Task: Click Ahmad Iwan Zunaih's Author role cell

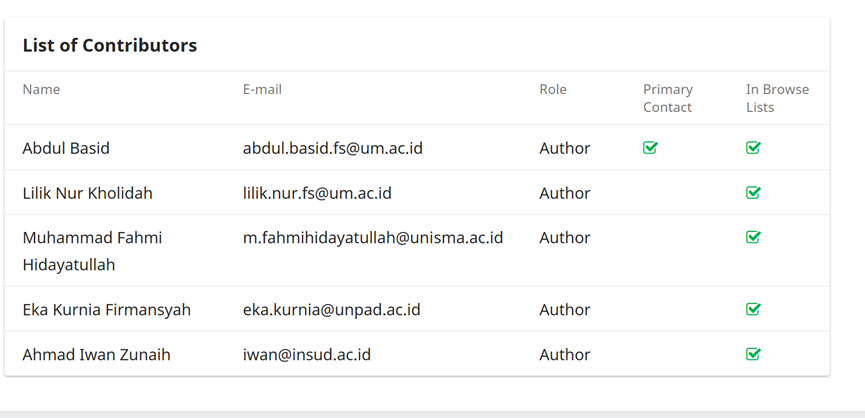Action: point(564,355)
